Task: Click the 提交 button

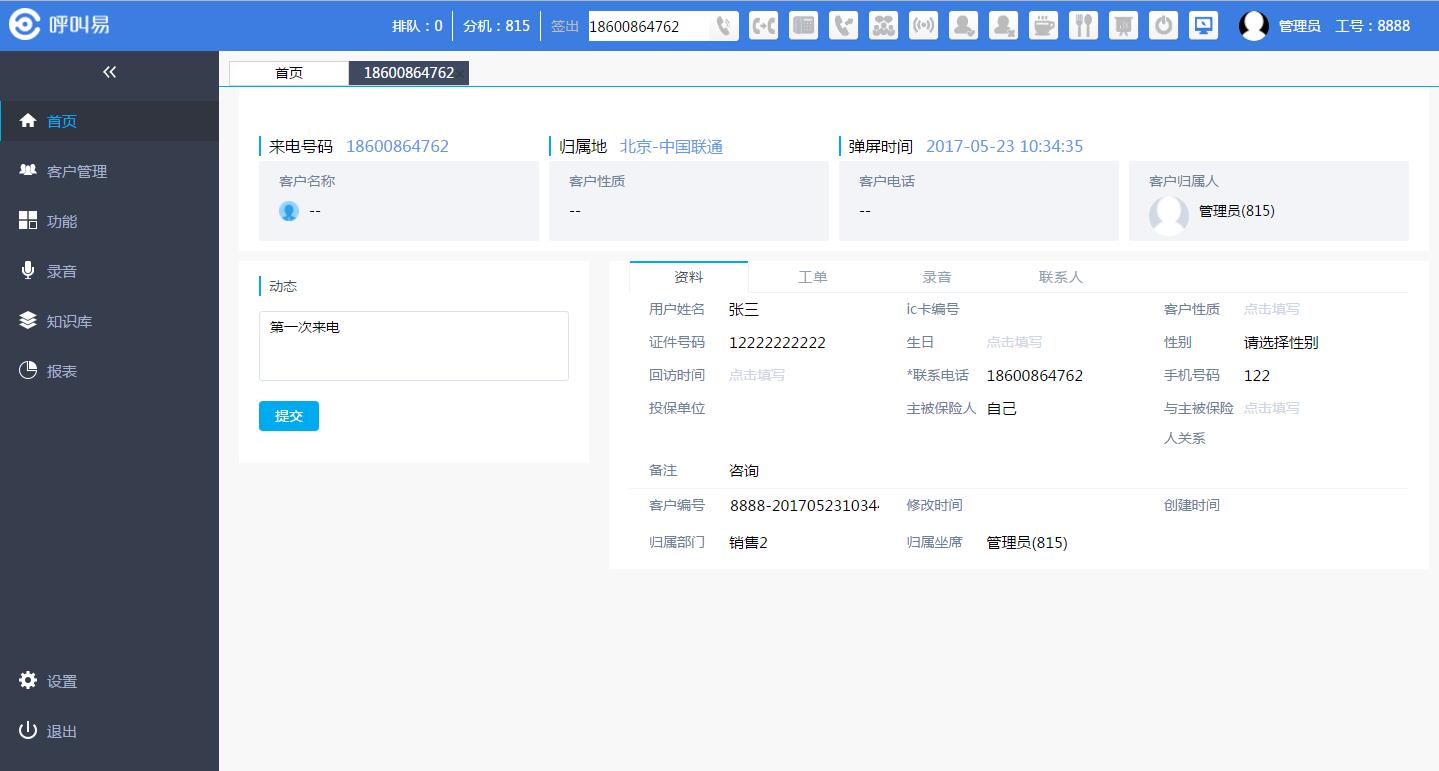Action: [x=289, y=416]
